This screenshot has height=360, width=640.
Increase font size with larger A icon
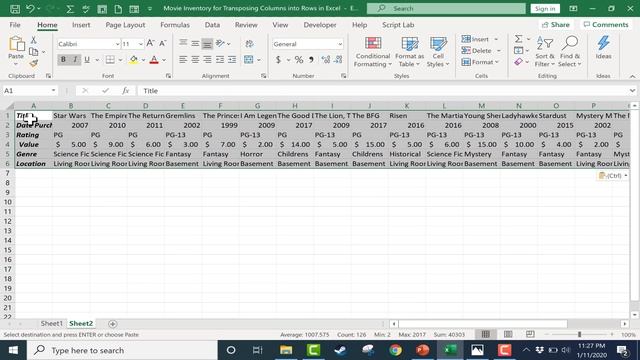(150, 43)
